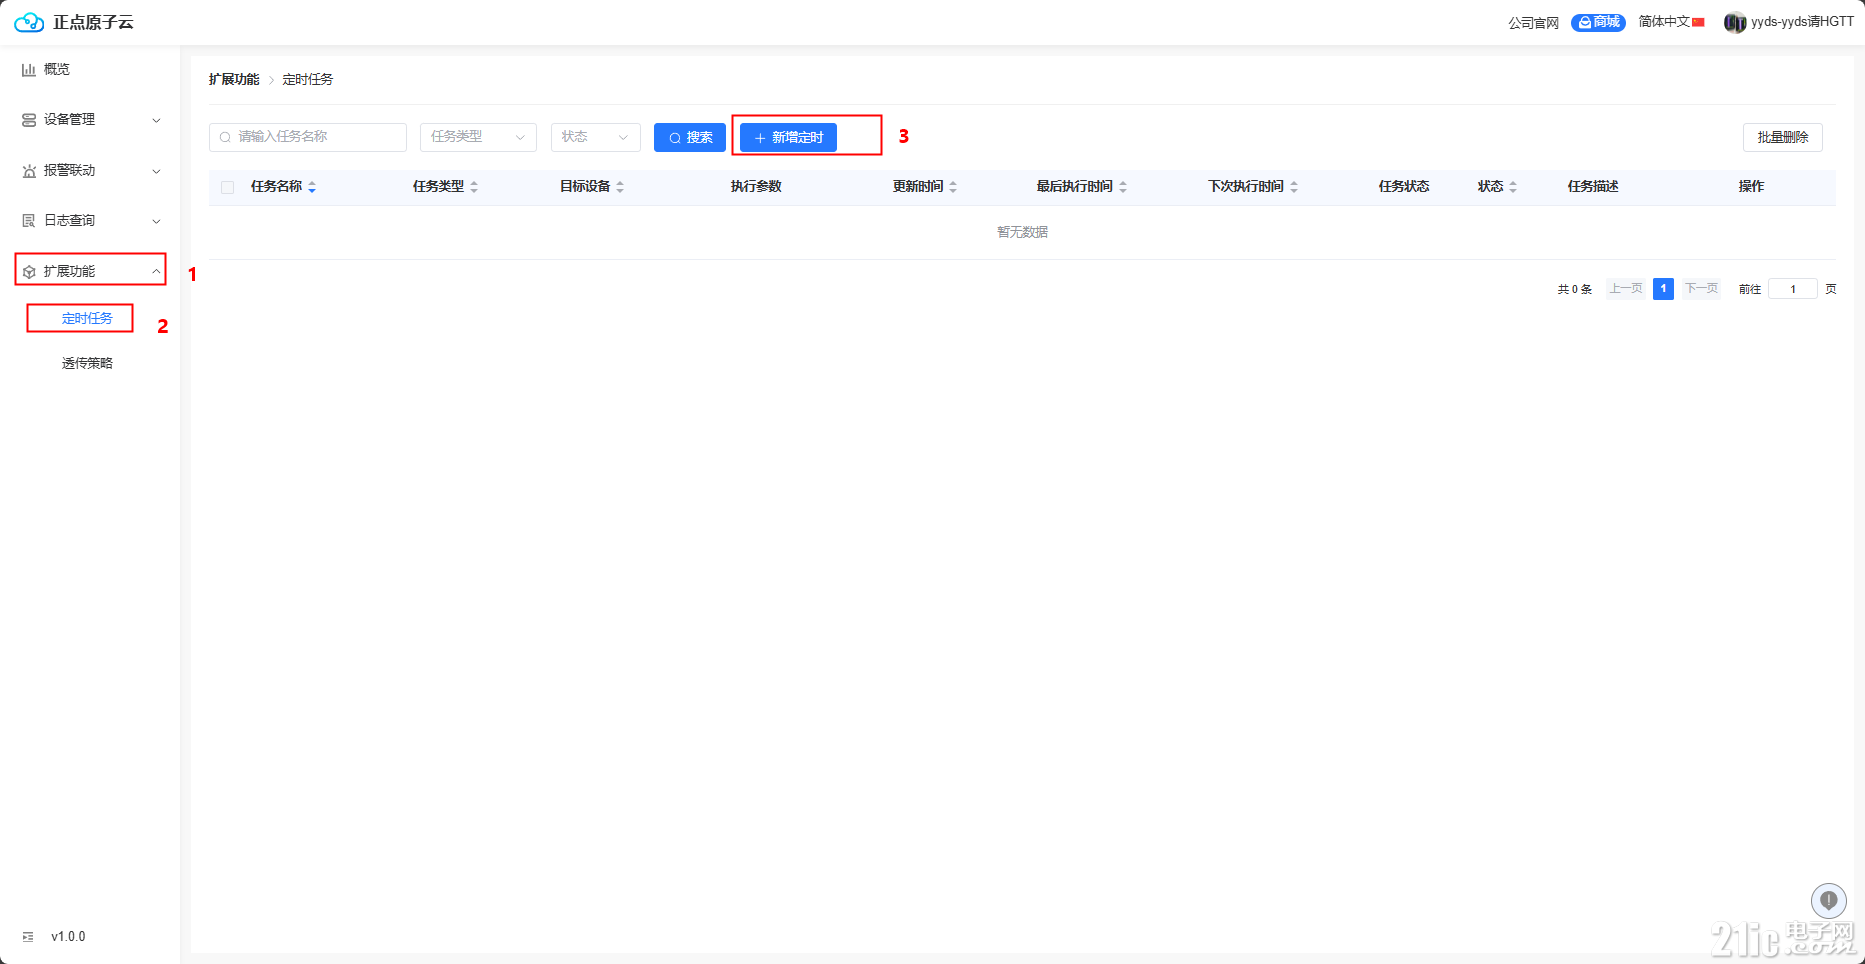The image size is (1865, 964).
Task: Expand the 设备管理 menu
Action: click(90, 120)
